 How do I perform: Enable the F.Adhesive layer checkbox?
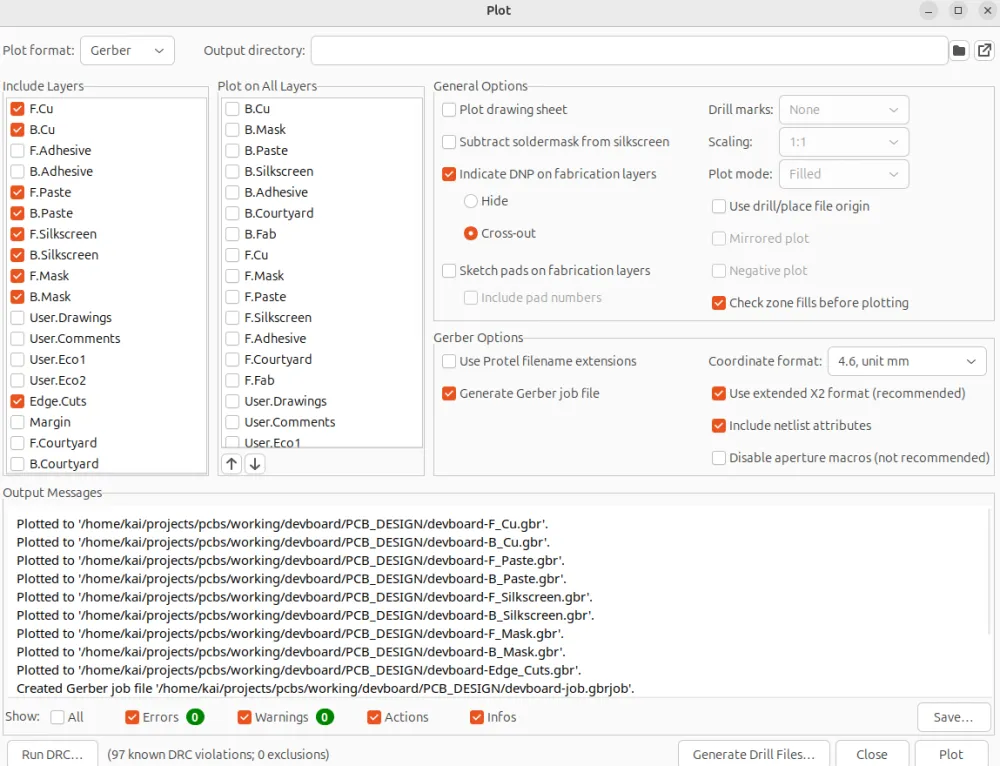click(18, 151)
